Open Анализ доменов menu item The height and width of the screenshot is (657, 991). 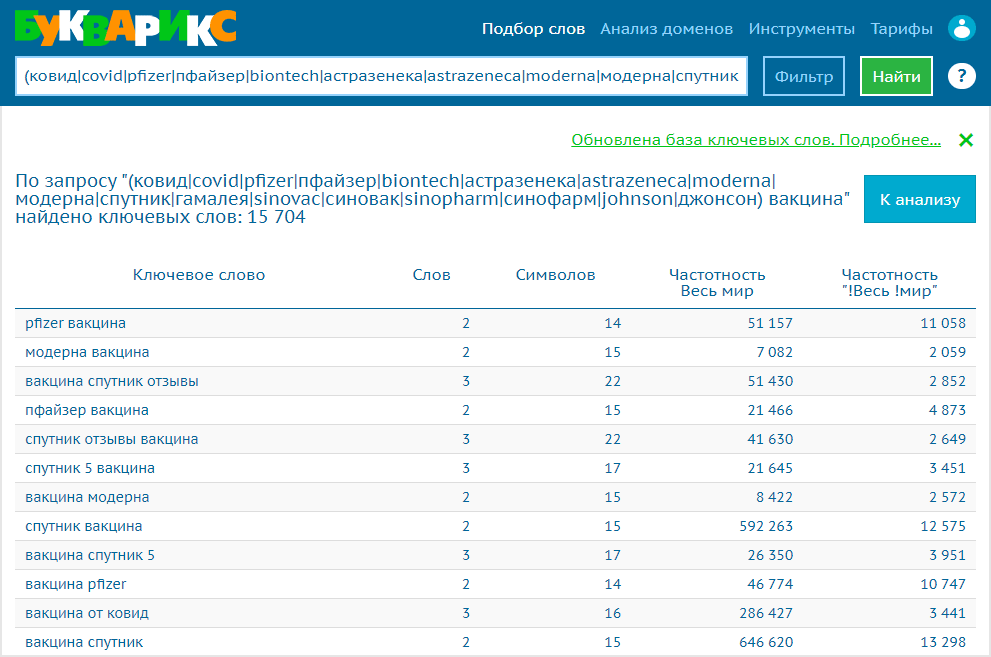[666, 29]
